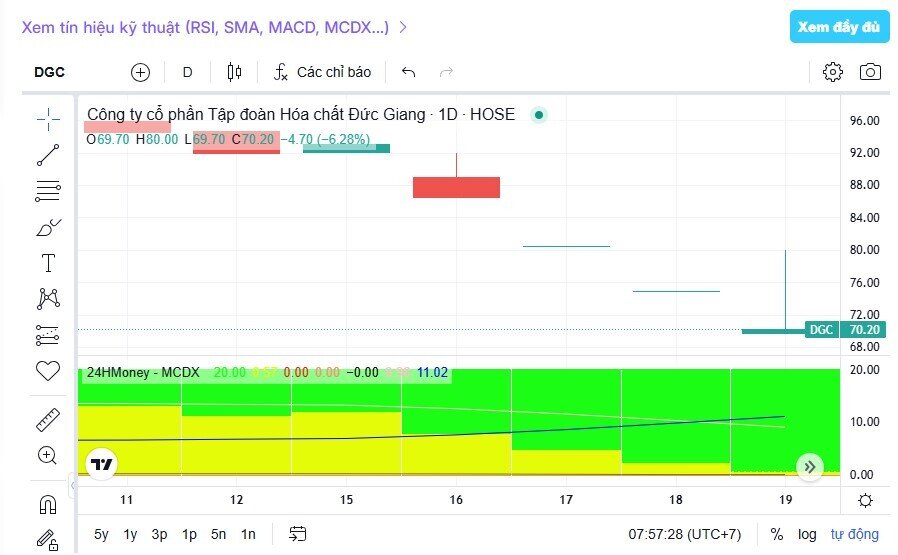Image resolution: width=898 pixels, height=555 pixels.
Task: Click the heart favorites icon
Action: tap(48, 371)
